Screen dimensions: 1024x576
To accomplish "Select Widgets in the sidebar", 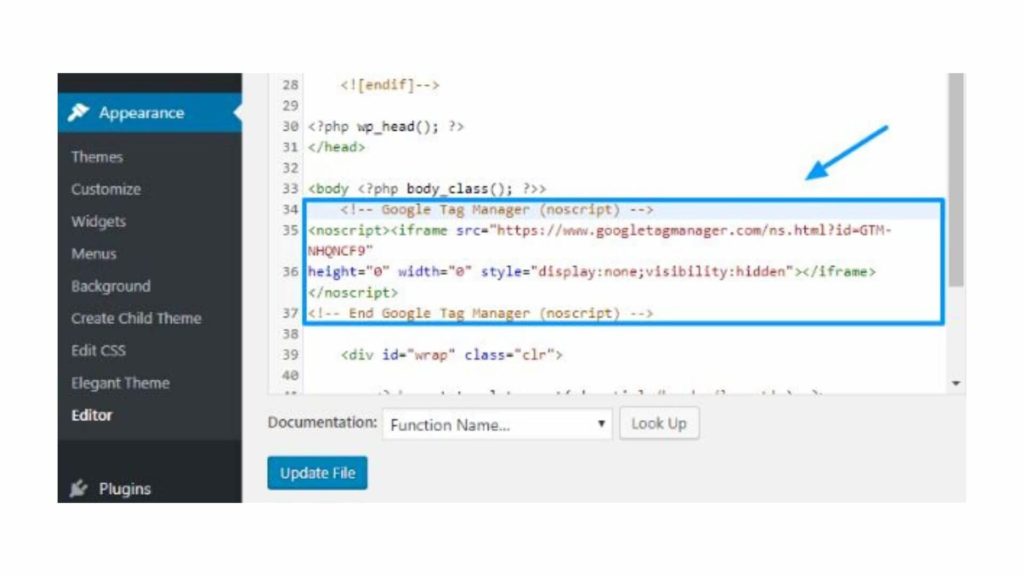I will 100,221.
